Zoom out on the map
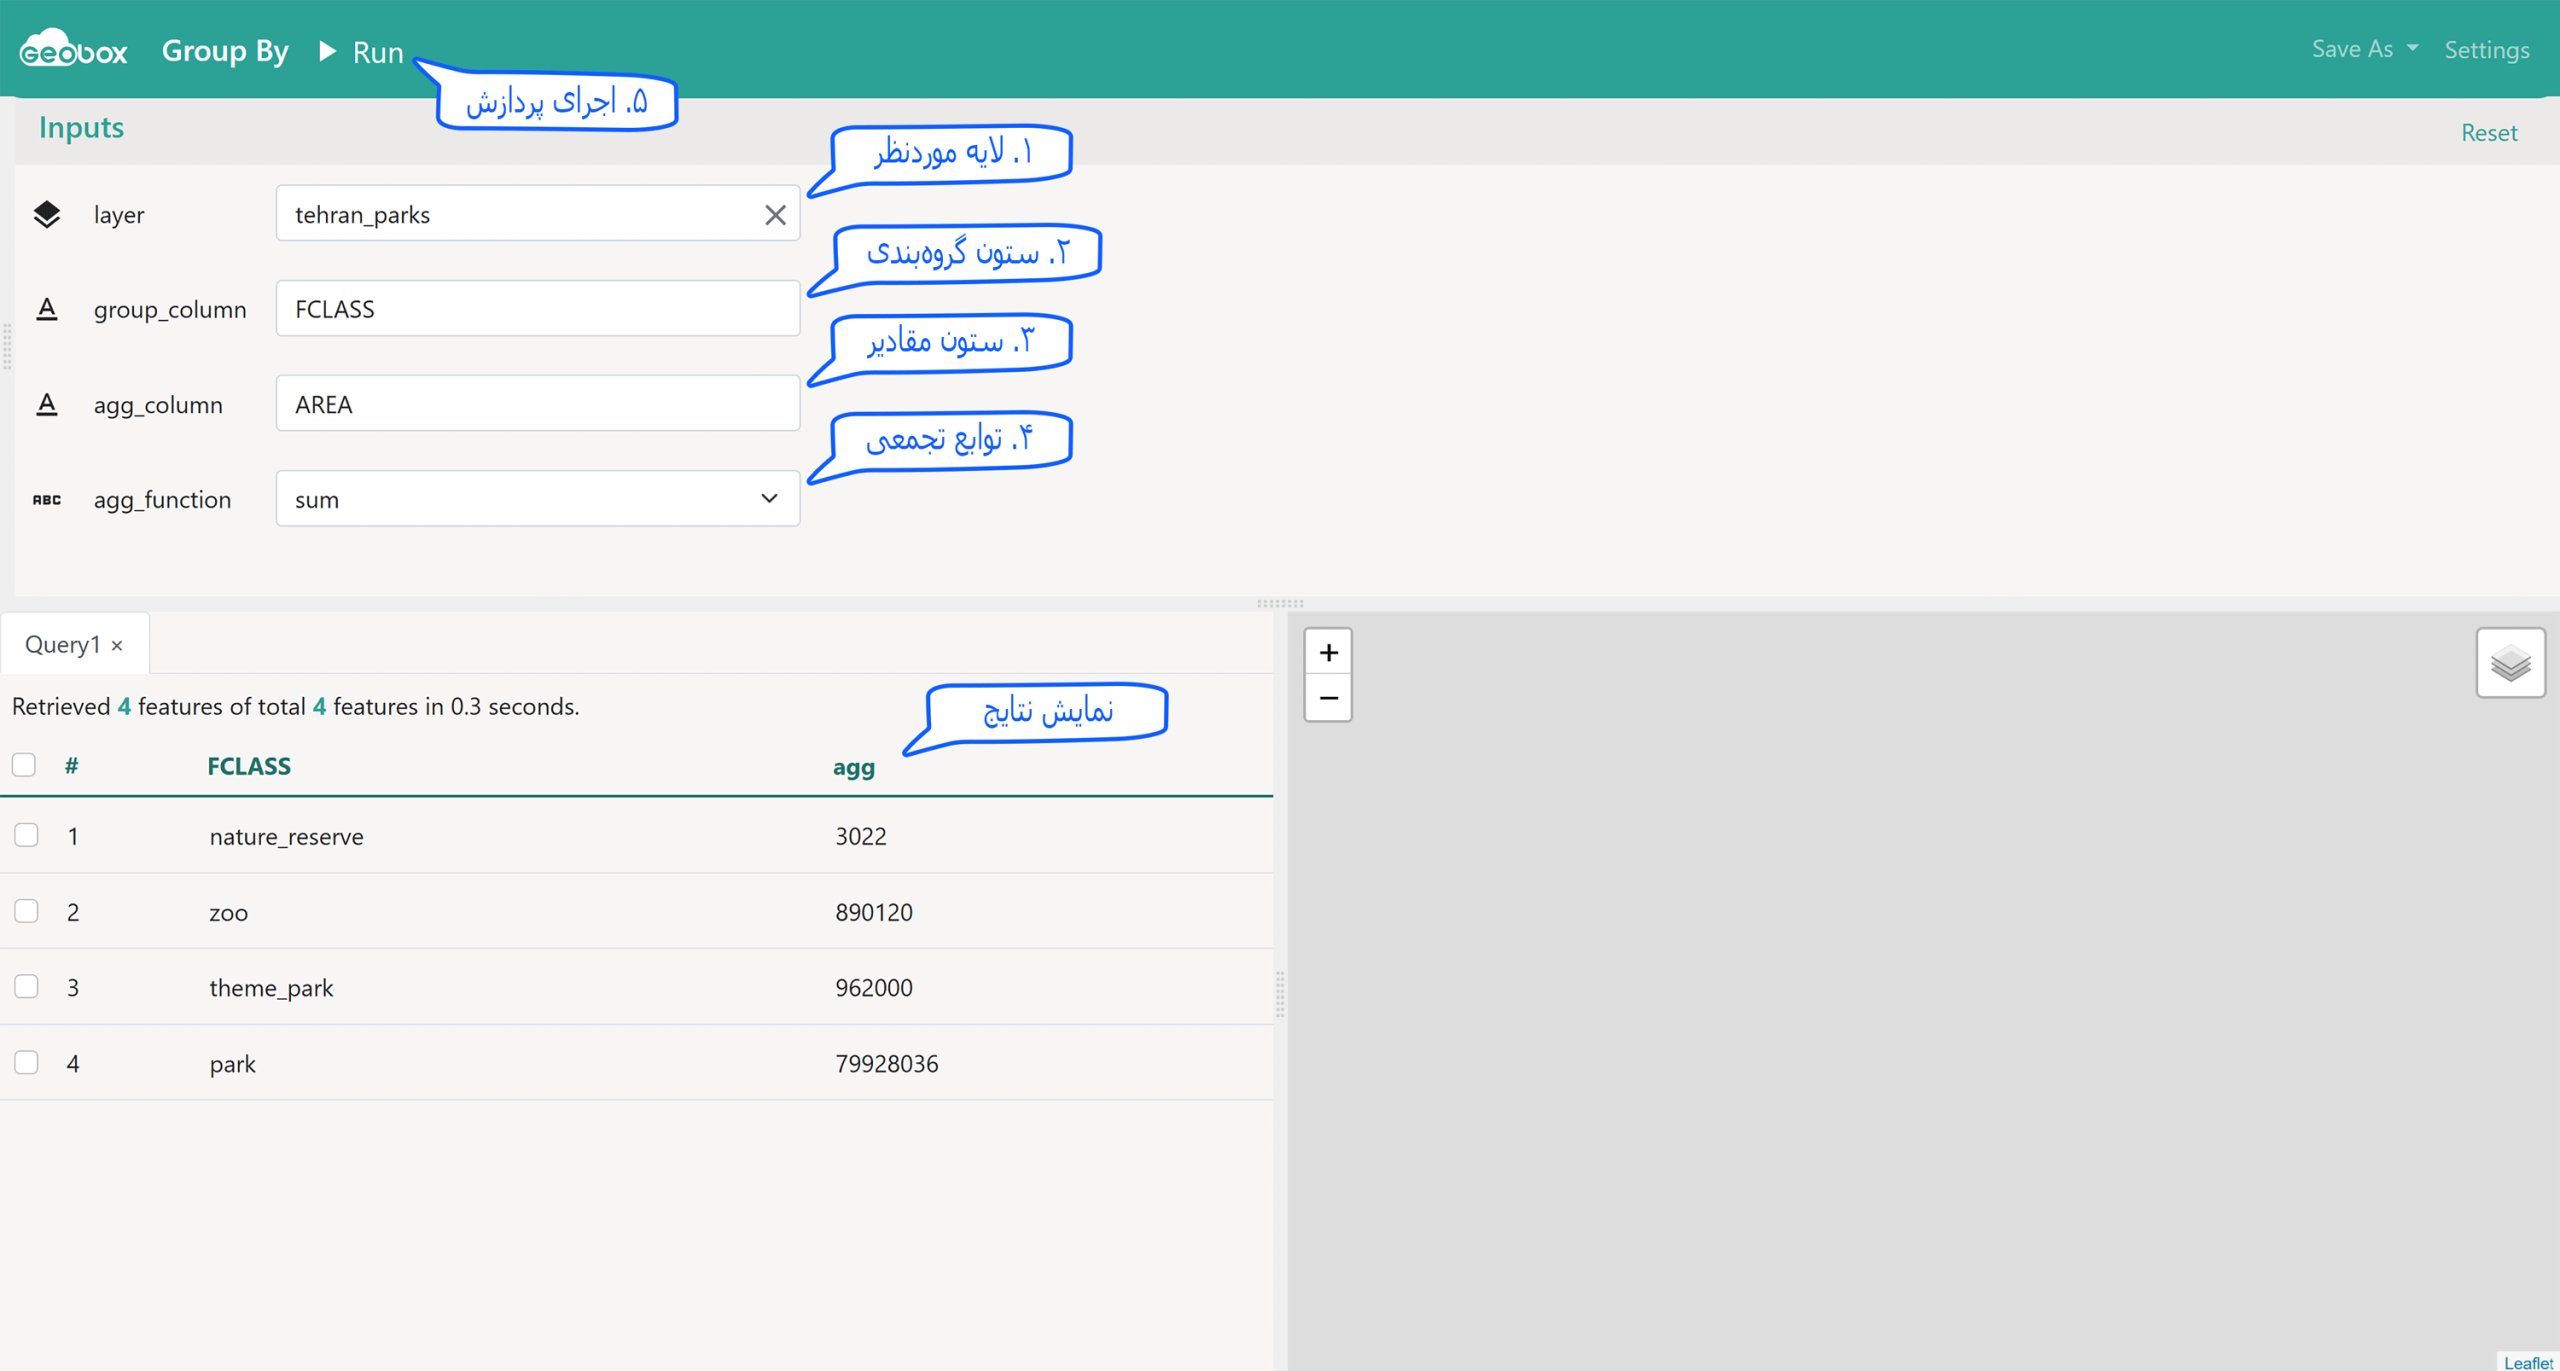 click(1328, 698)
